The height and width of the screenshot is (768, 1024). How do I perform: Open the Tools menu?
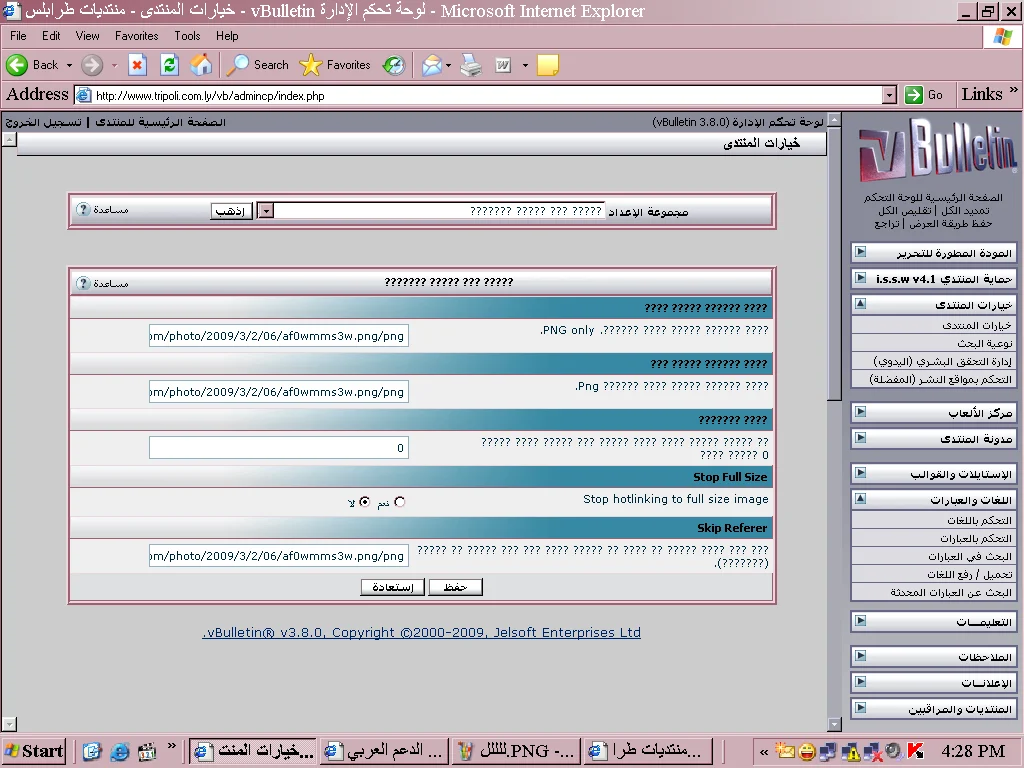pyautogui.click(x=187, y=36)
